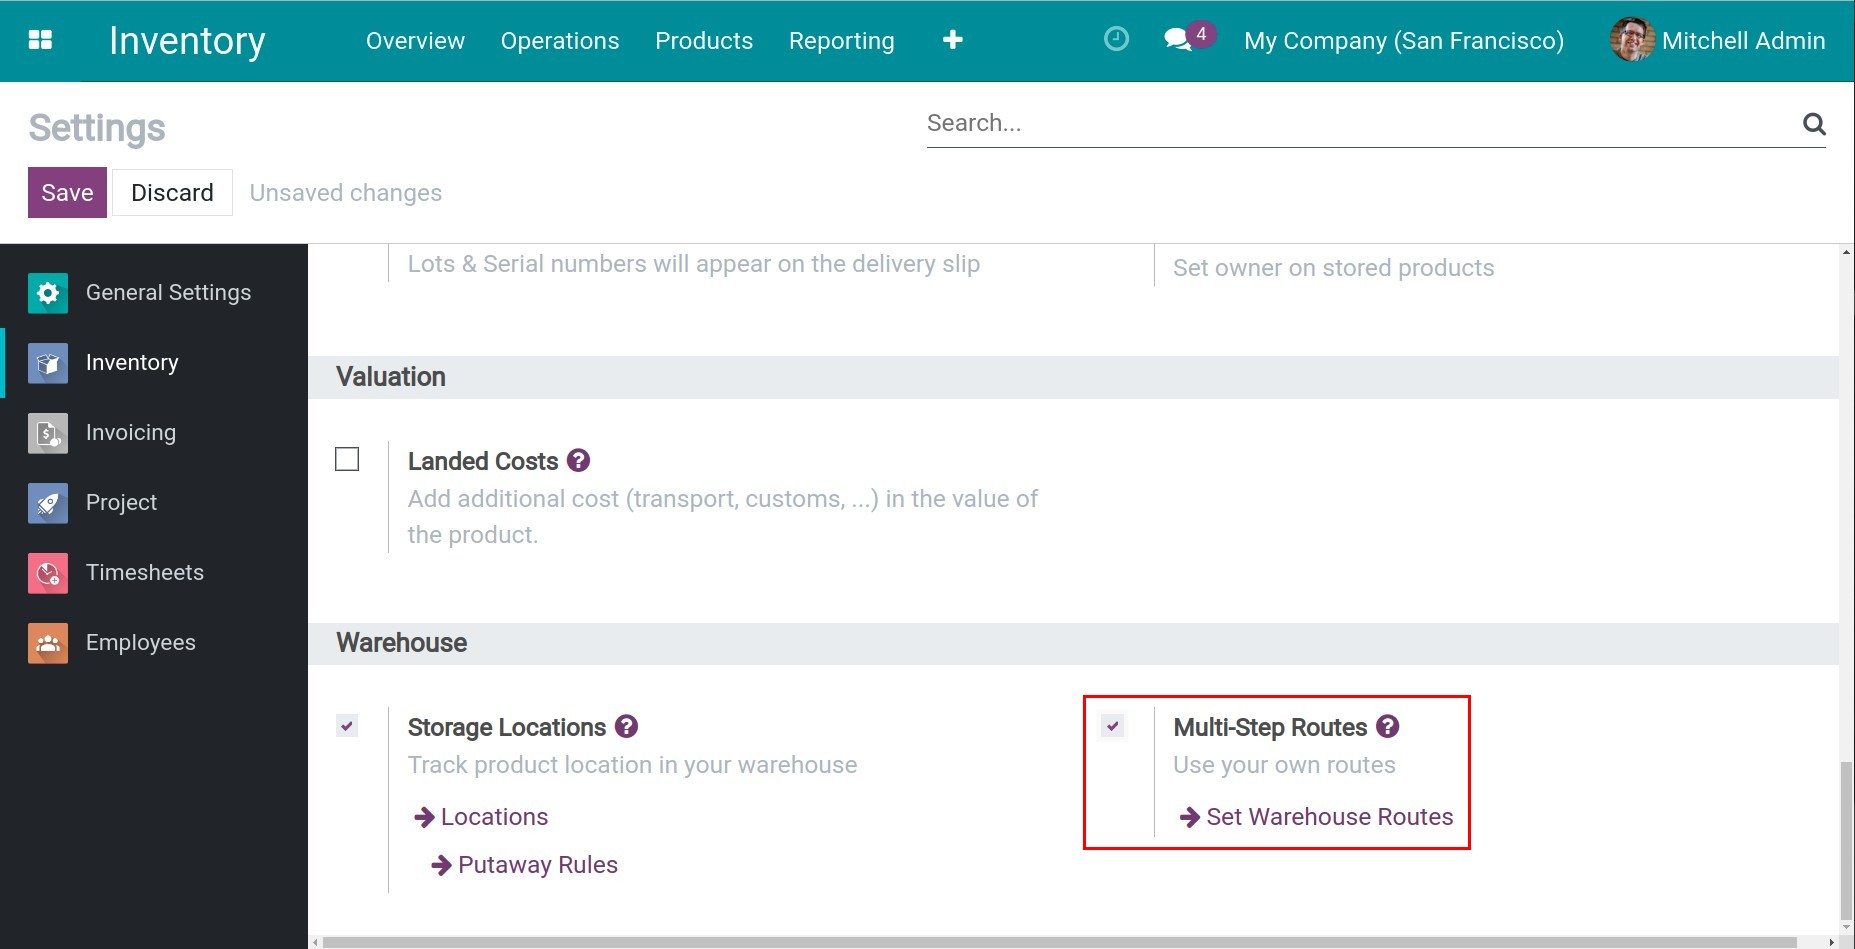Toggle the Multi-Step Routes checkbox

(1113, 726)
